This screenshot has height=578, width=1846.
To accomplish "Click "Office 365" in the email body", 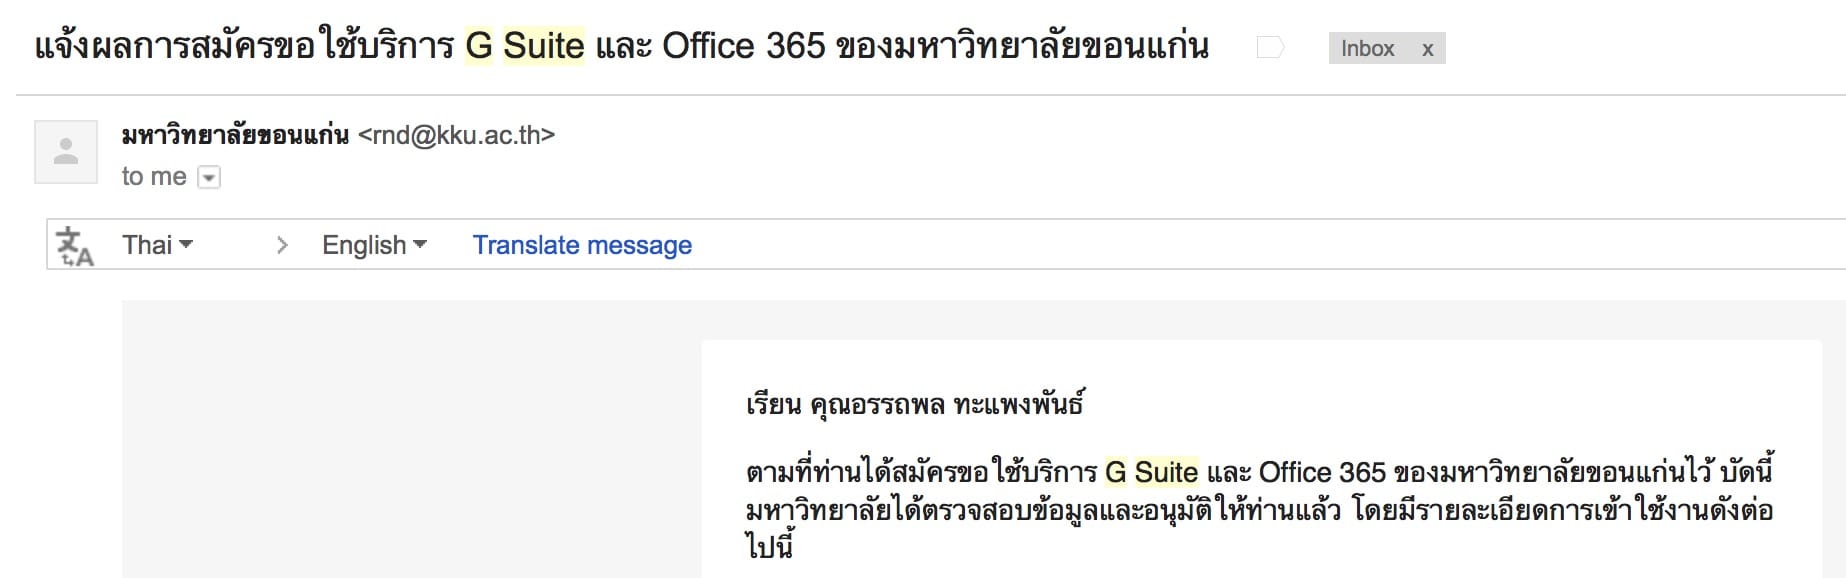I will point(1321,472).
